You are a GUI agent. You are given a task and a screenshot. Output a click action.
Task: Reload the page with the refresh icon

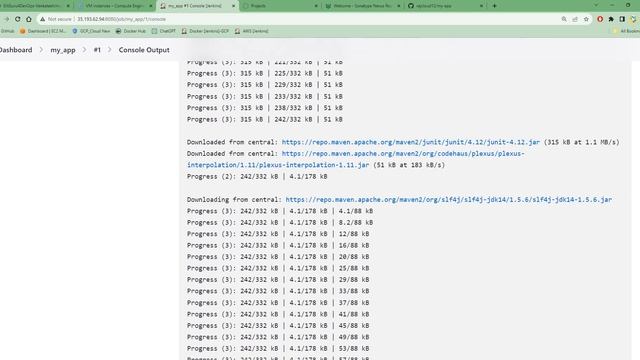point(18,19)
